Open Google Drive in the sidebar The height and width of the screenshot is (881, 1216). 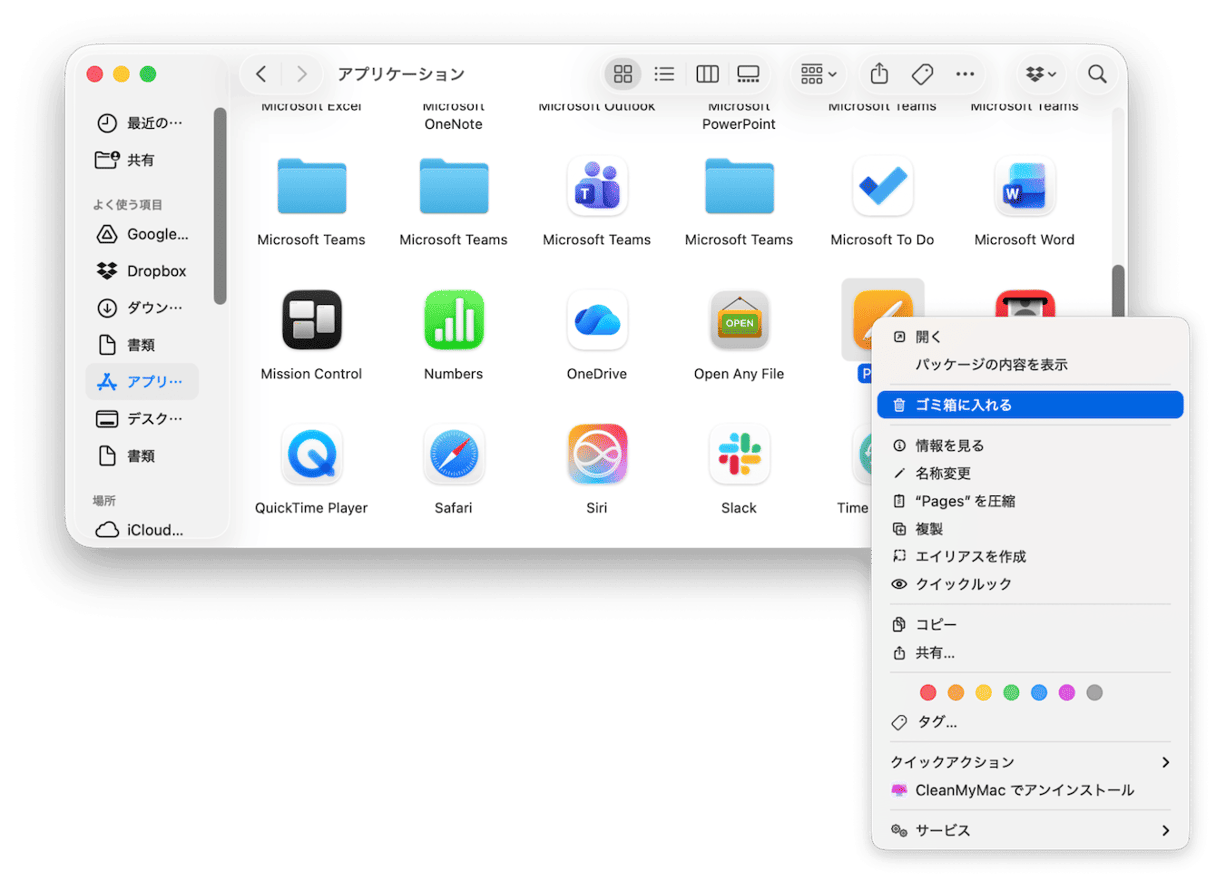click(x=142, y=234)
